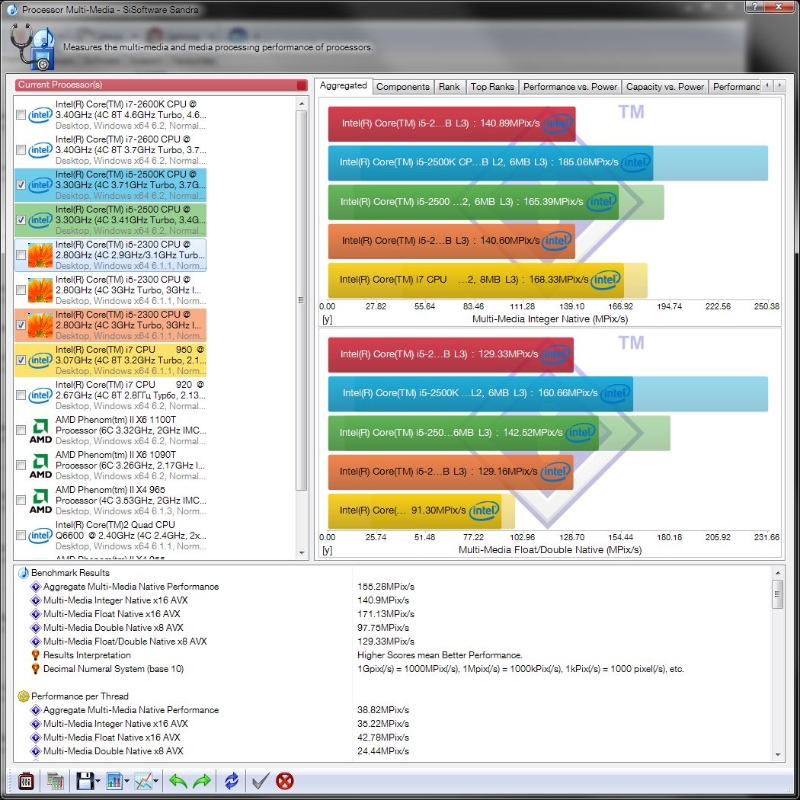Click the blue refresh arrows icon

click(x=231, y=781)
